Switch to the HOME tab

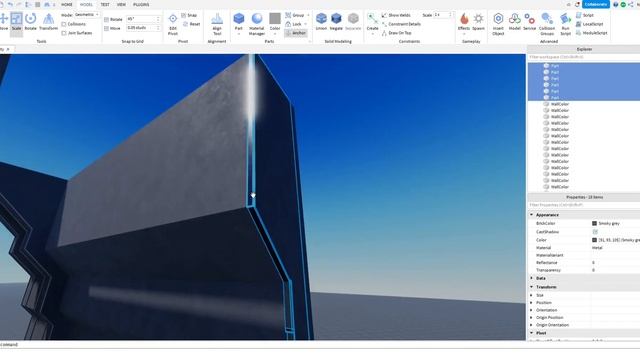click(67, 4)
